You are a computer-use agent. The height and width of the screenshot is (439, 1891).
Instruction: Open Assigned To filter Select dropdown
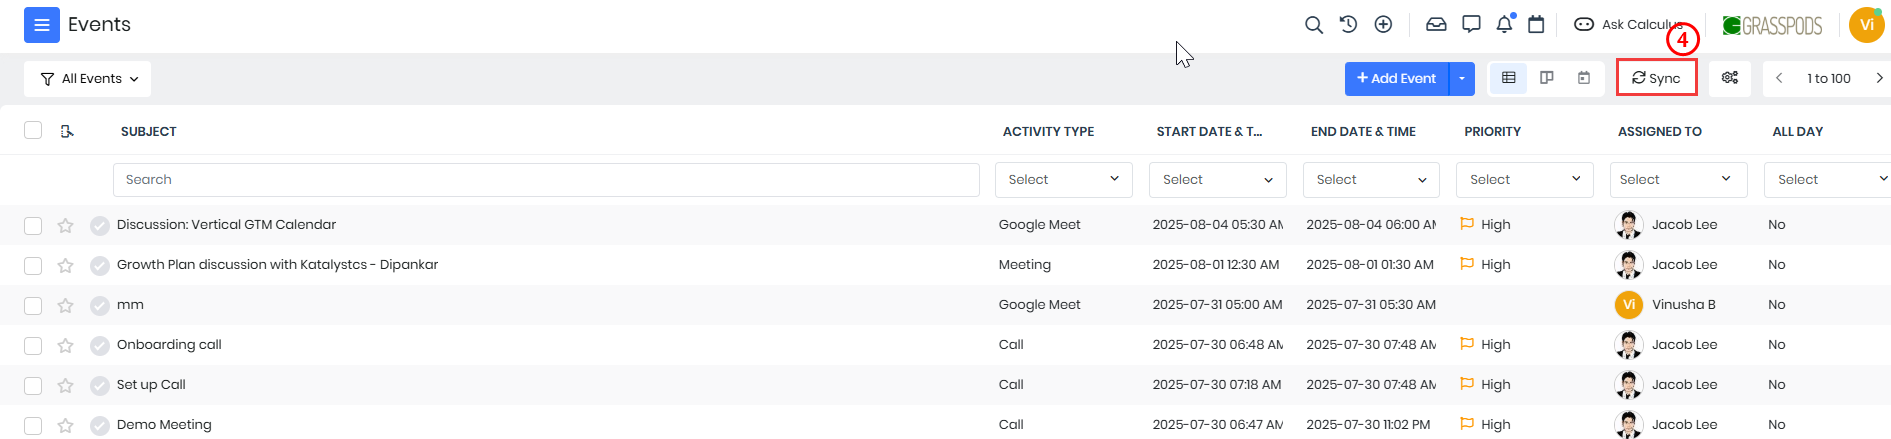point(1679,180)
